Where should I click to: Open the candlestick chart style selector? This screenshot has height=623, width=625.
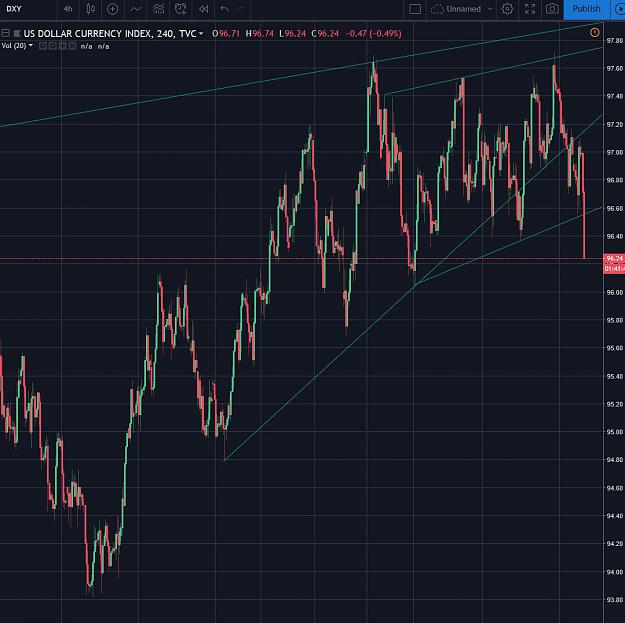[x=90, y=9]
